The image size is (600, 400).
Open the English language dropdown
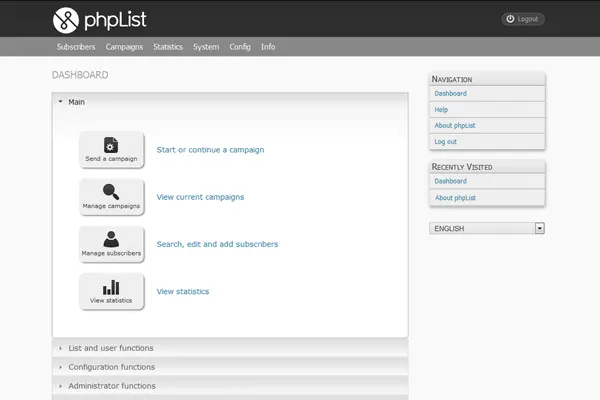486,228
